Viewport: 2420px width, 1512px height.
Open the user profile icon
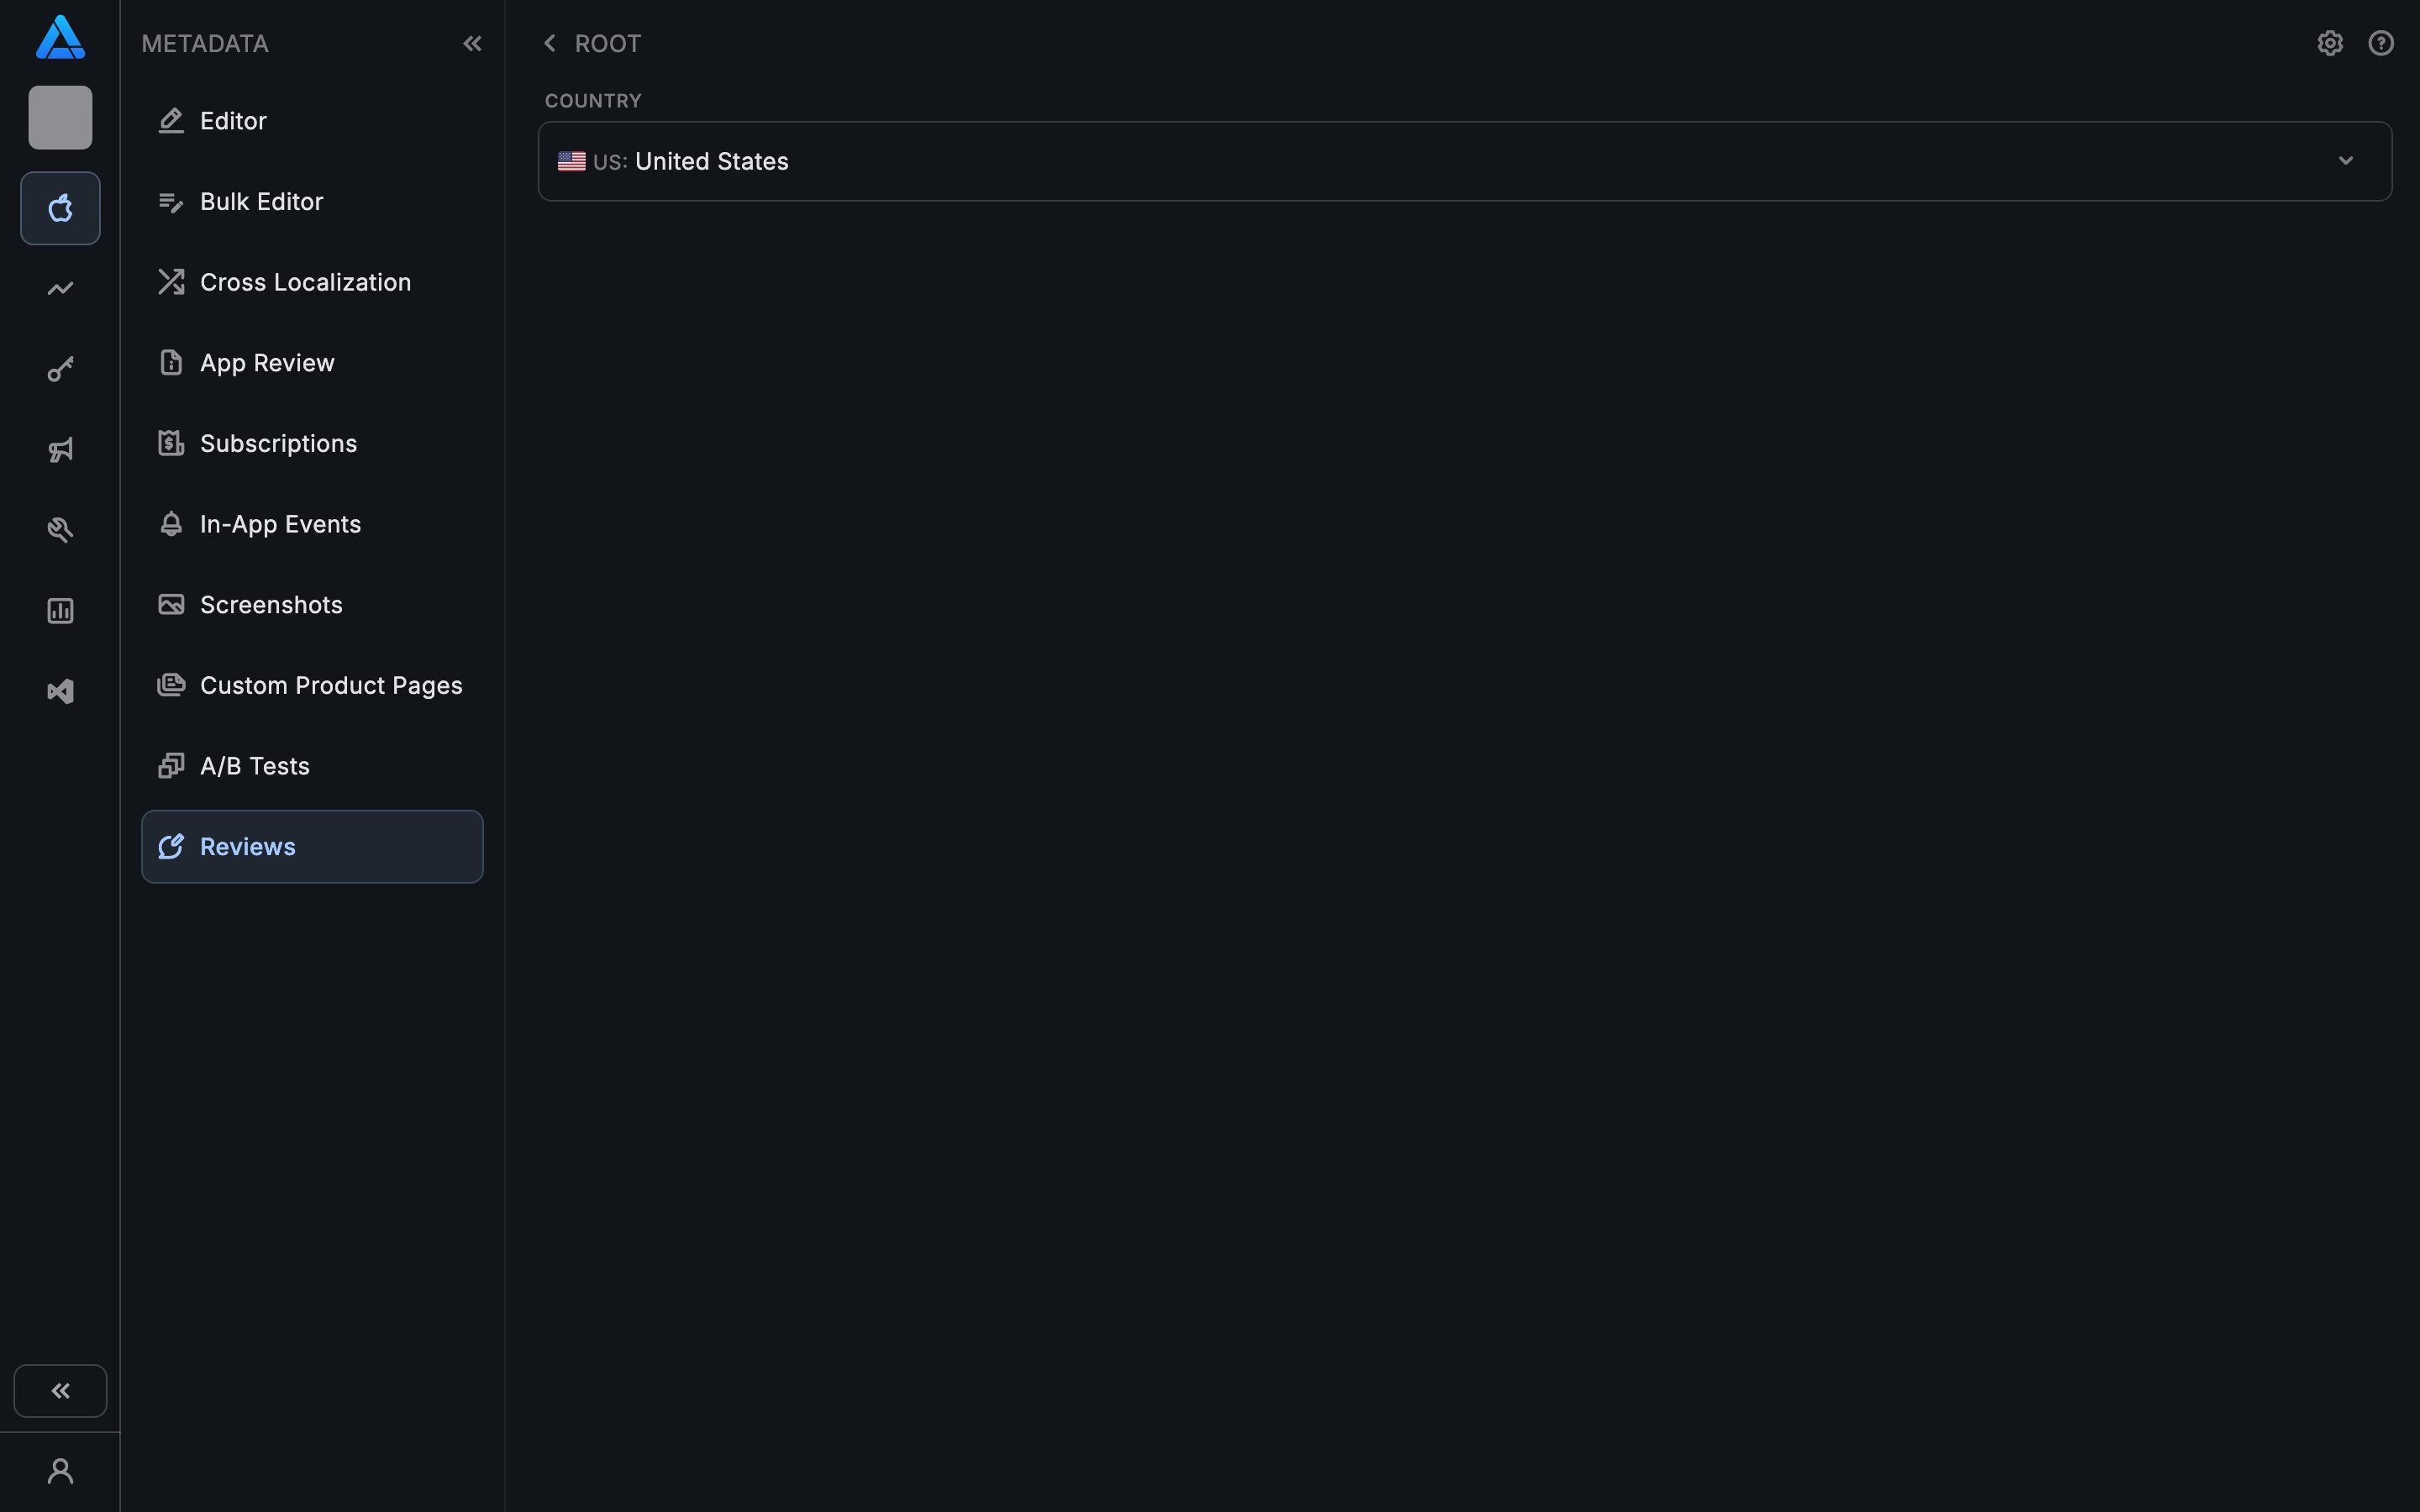coord(60,1471)
